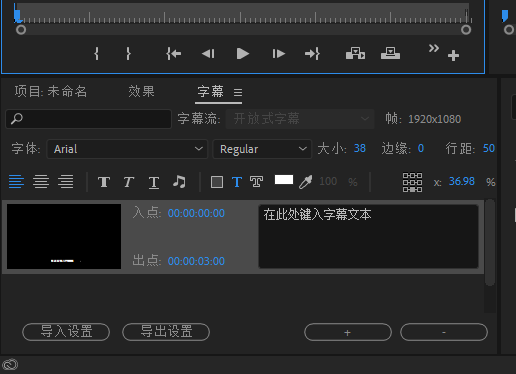Screen dimensions: 516x374
Task: Select text outline color T button
Action: pyautogui.click(x=257, y=182)
